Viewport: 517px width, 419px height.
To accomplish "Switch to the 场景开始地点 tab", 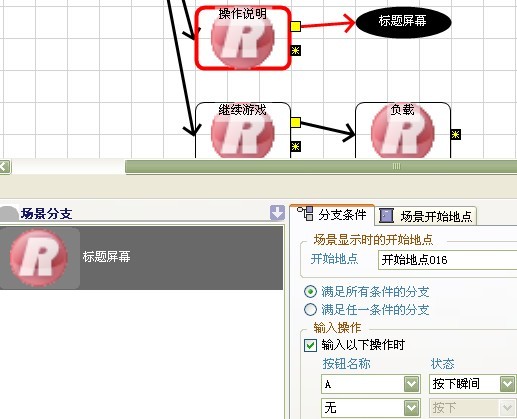I will point(426,216).
